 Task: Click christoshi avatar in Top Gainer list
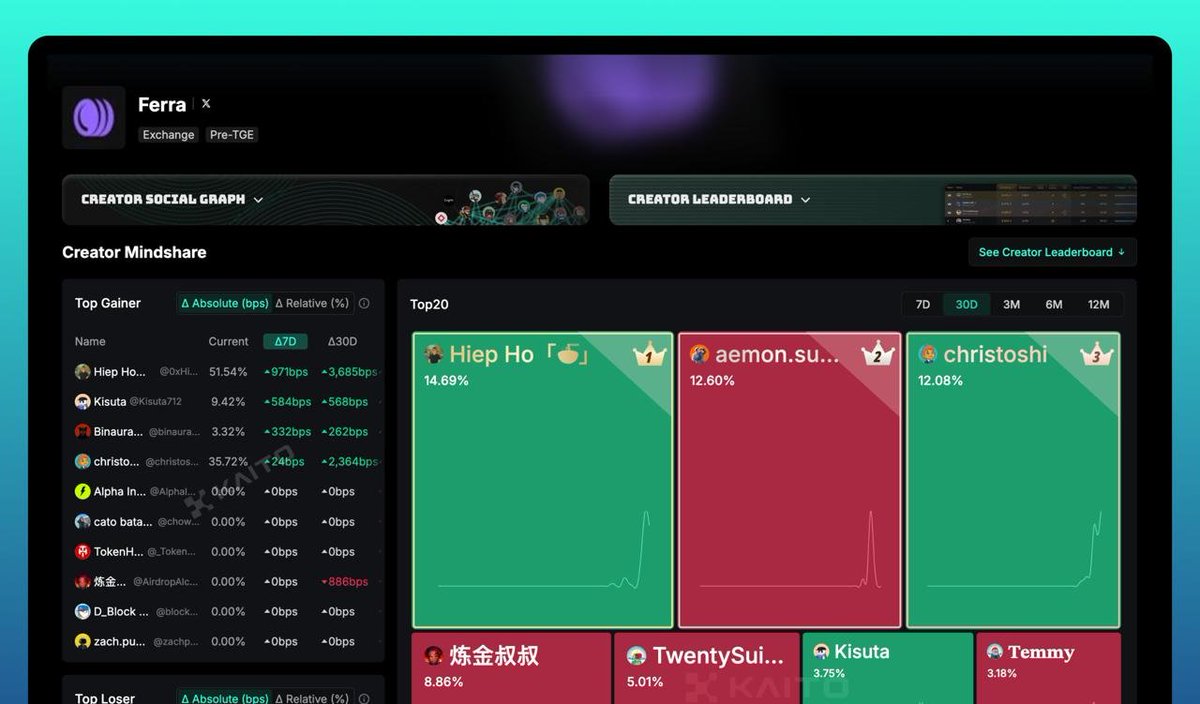(x=83, y=462)
